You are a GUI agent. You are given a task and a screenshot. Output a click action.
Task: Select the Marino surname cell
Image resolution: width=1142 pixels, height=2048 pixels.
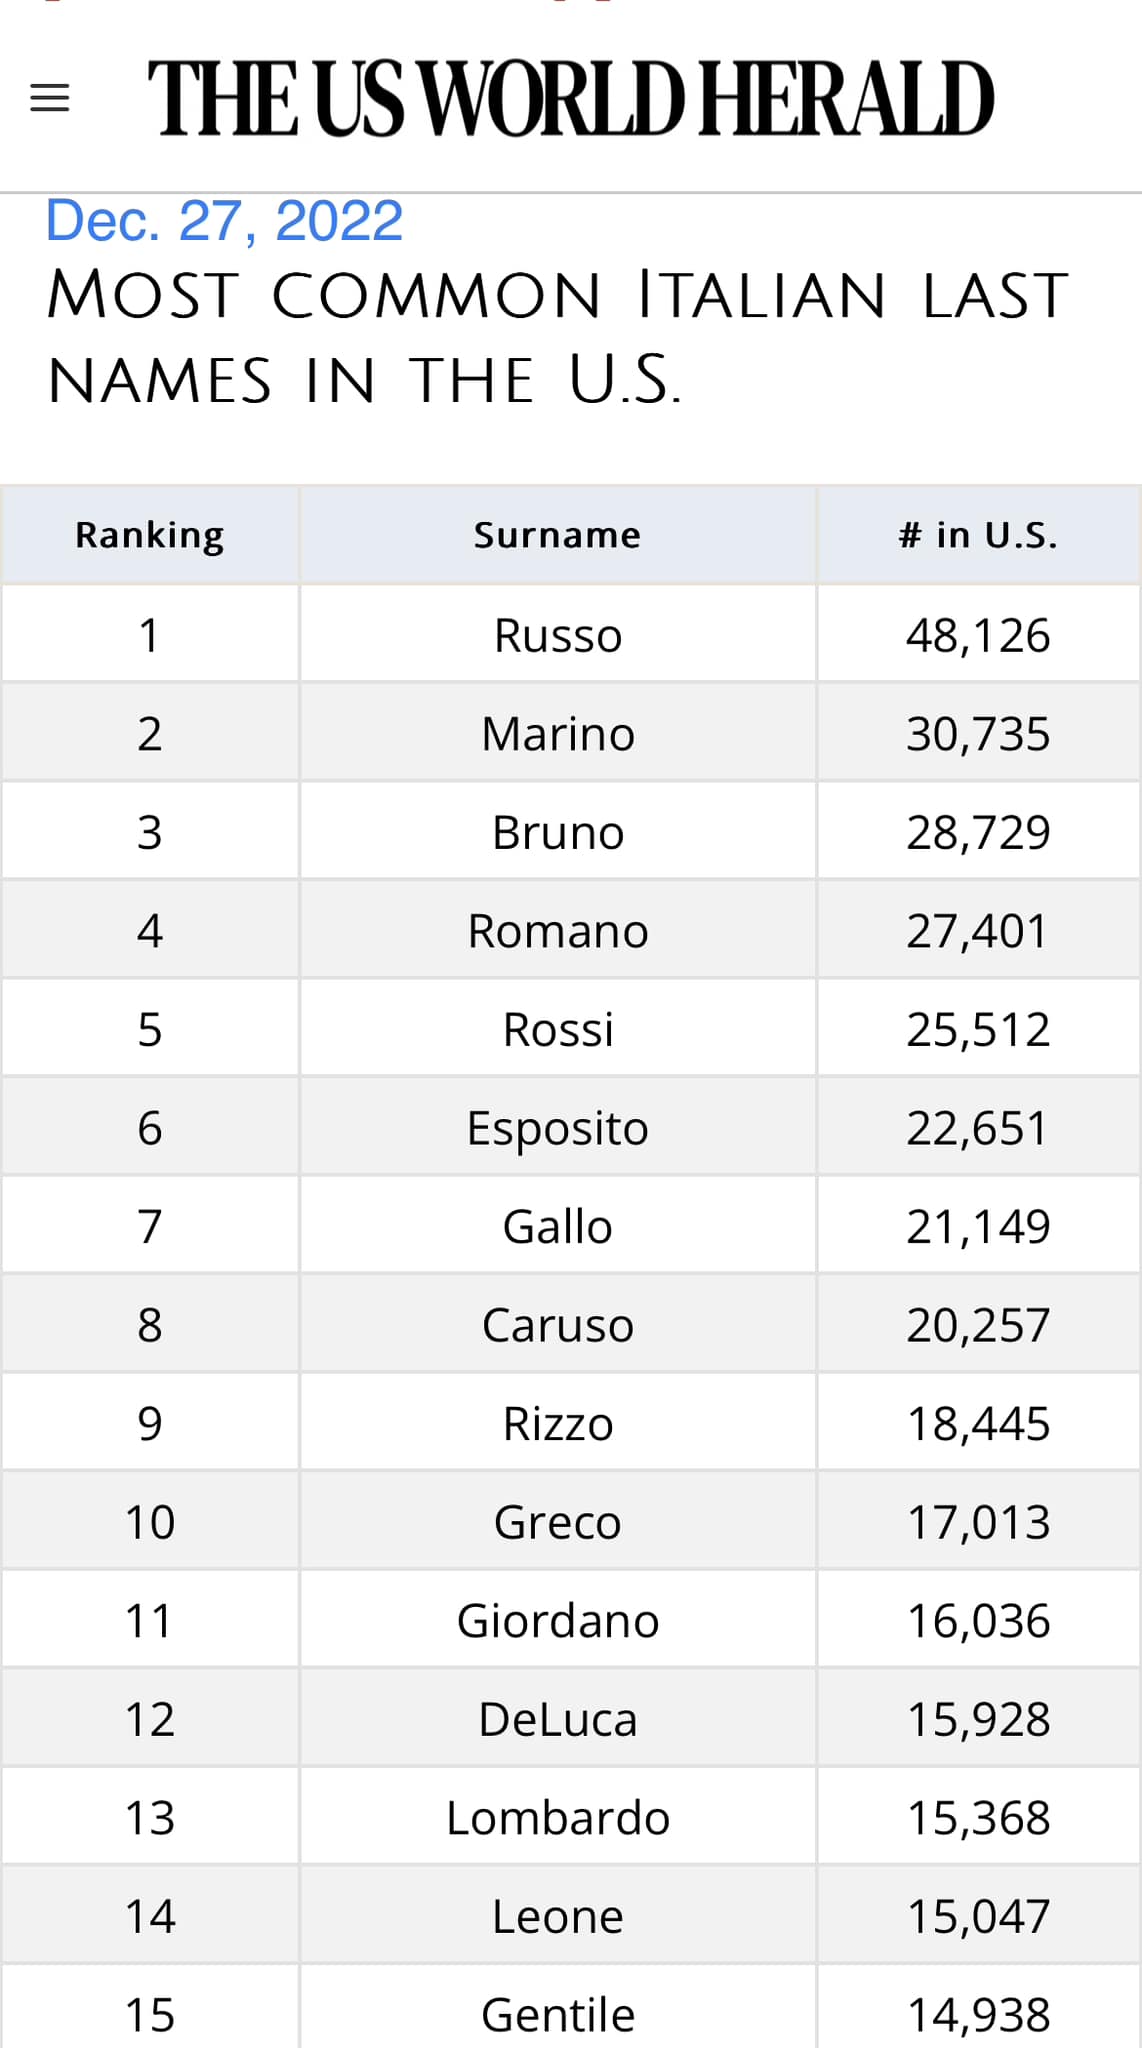point(558,733)
